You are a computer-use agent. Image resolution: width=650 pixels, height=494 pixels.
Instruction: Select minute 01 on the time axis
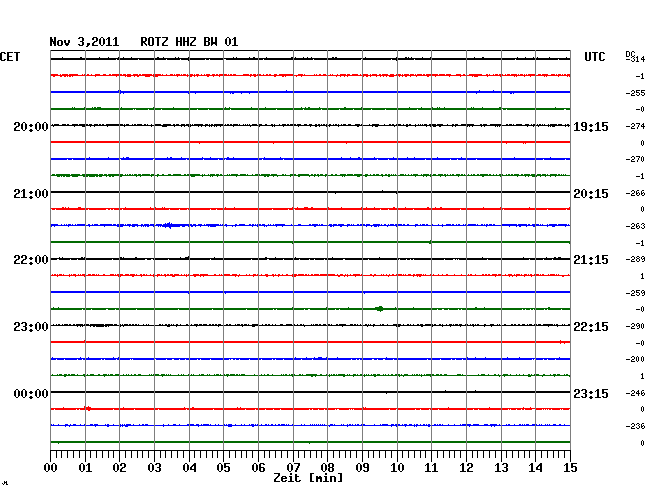85,468
